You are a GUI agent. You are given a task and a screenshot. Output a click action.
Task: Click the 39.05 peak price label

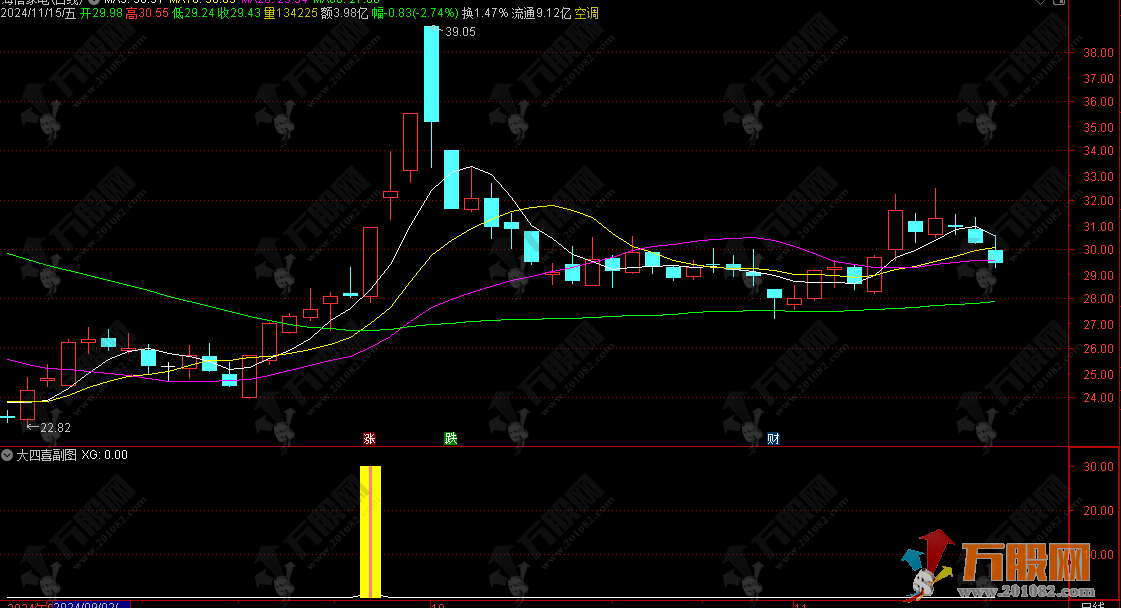pyautogui.click(x=460, y=32)
